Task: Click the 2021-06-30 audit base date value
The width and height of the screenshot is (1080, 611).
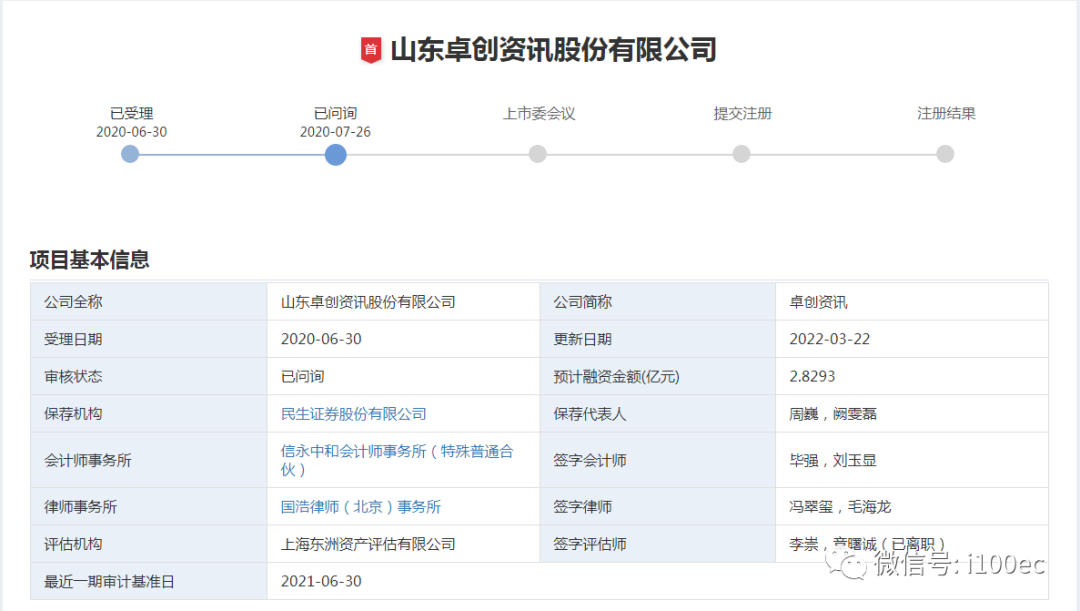Action: [321, 581]
